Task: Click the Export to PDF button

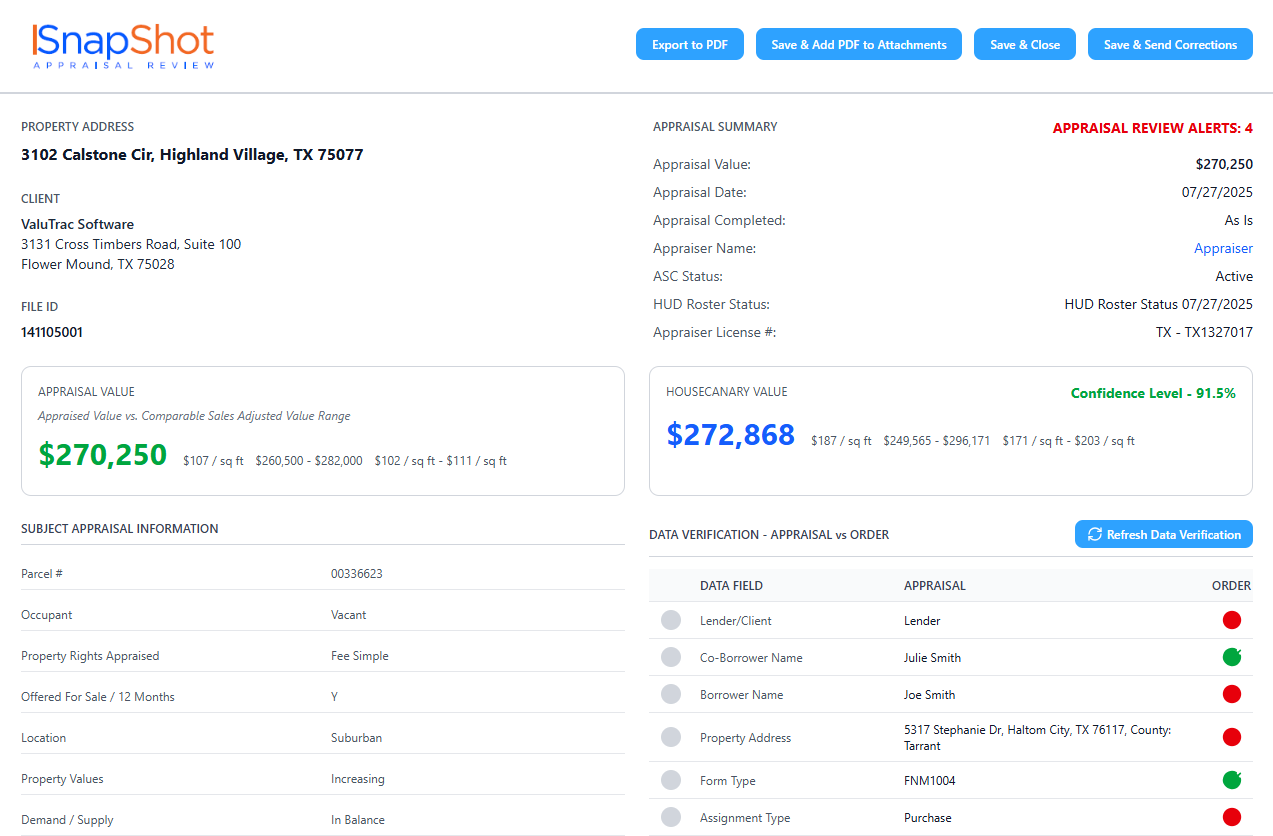Action: tap(689, 44)
